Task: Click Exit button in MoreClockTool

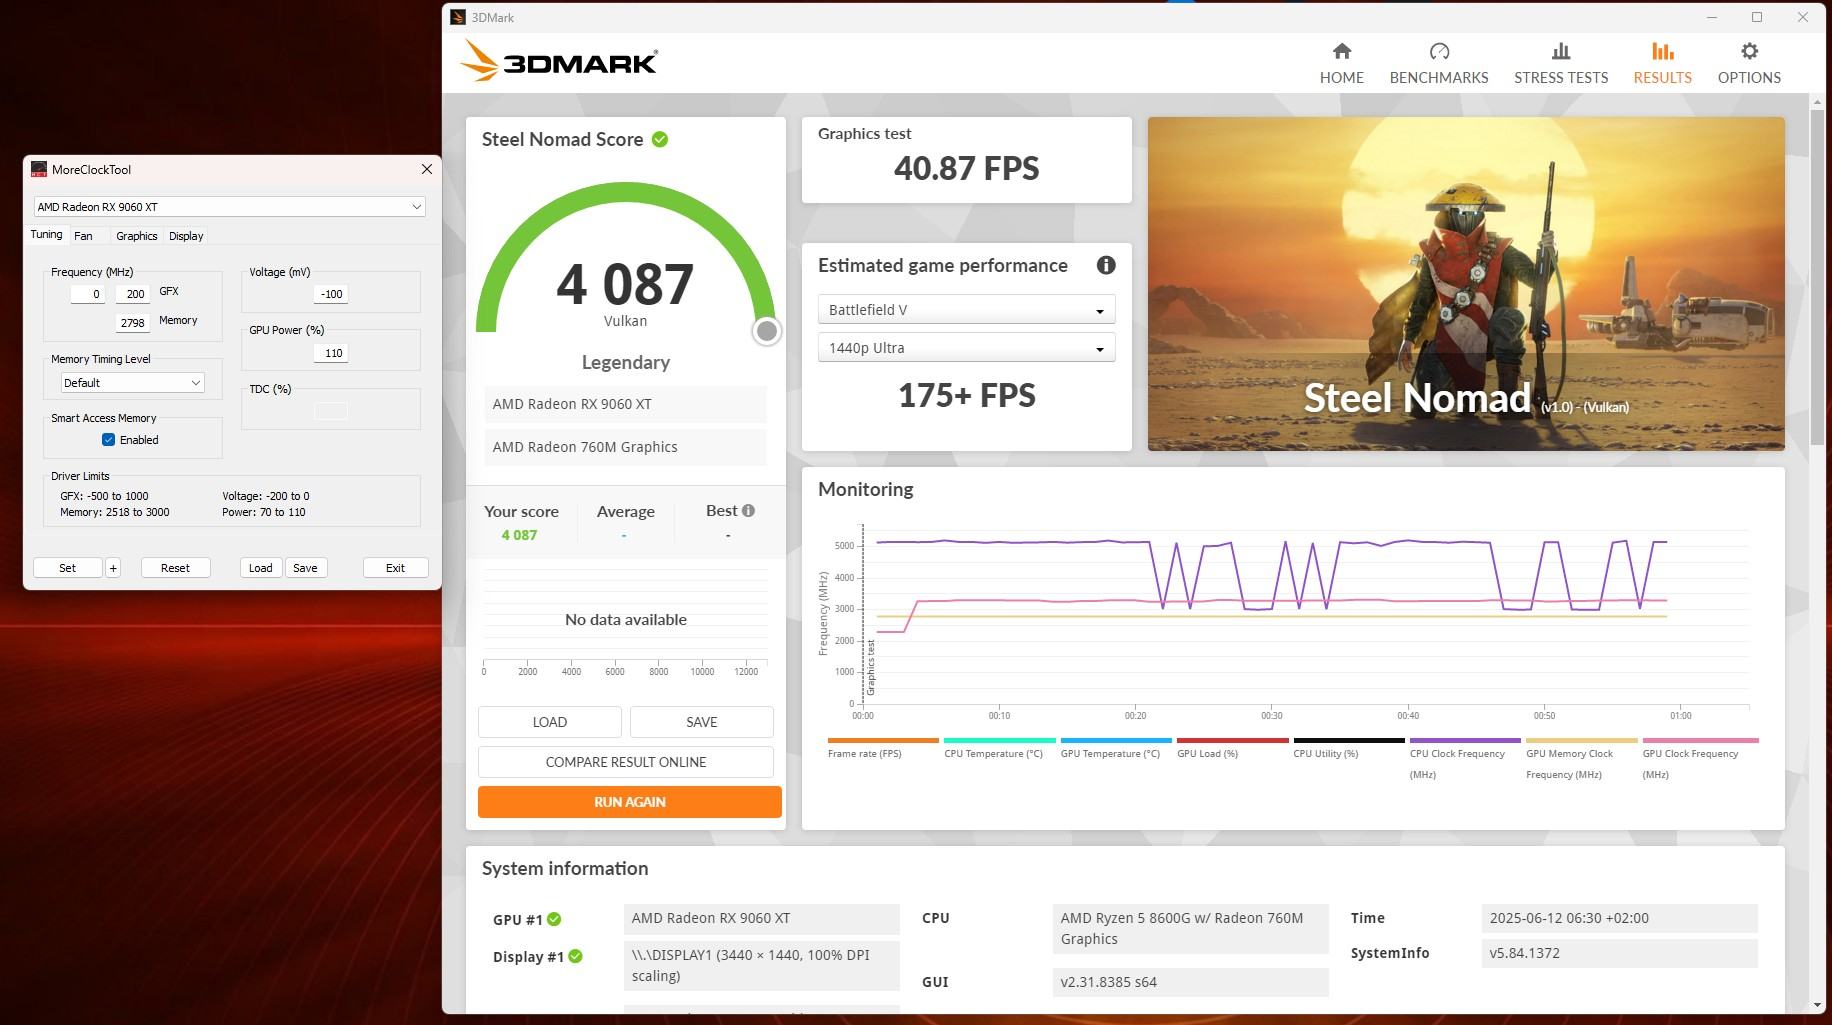Action: 395,568
